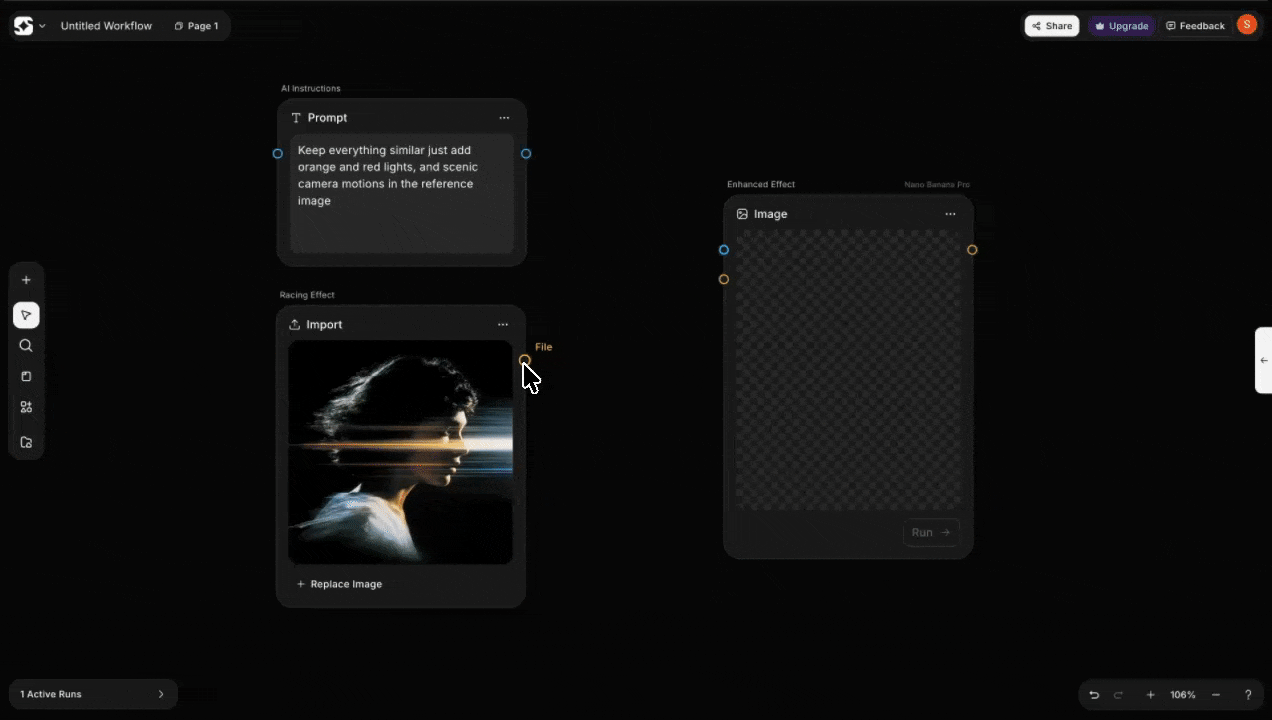Click the Untitled Workflow title

pos(106,26)
